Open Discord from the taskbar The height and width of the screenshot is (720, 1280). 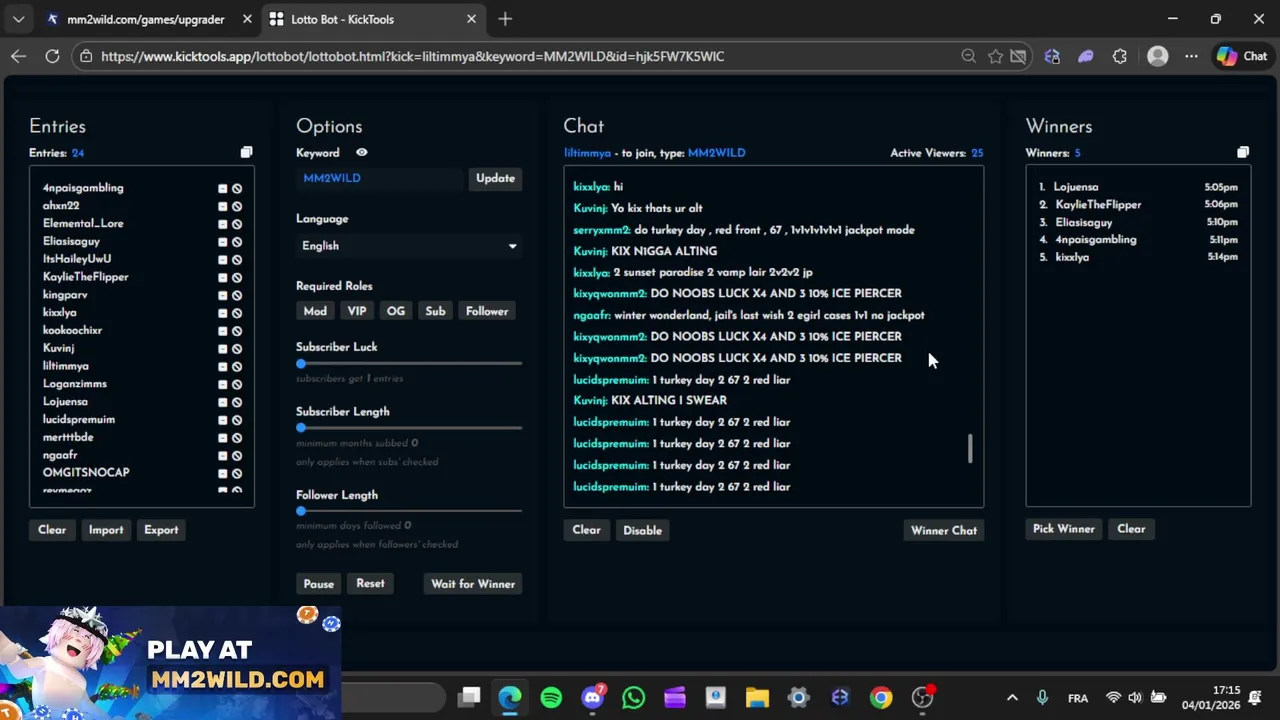tap(593, 697)
